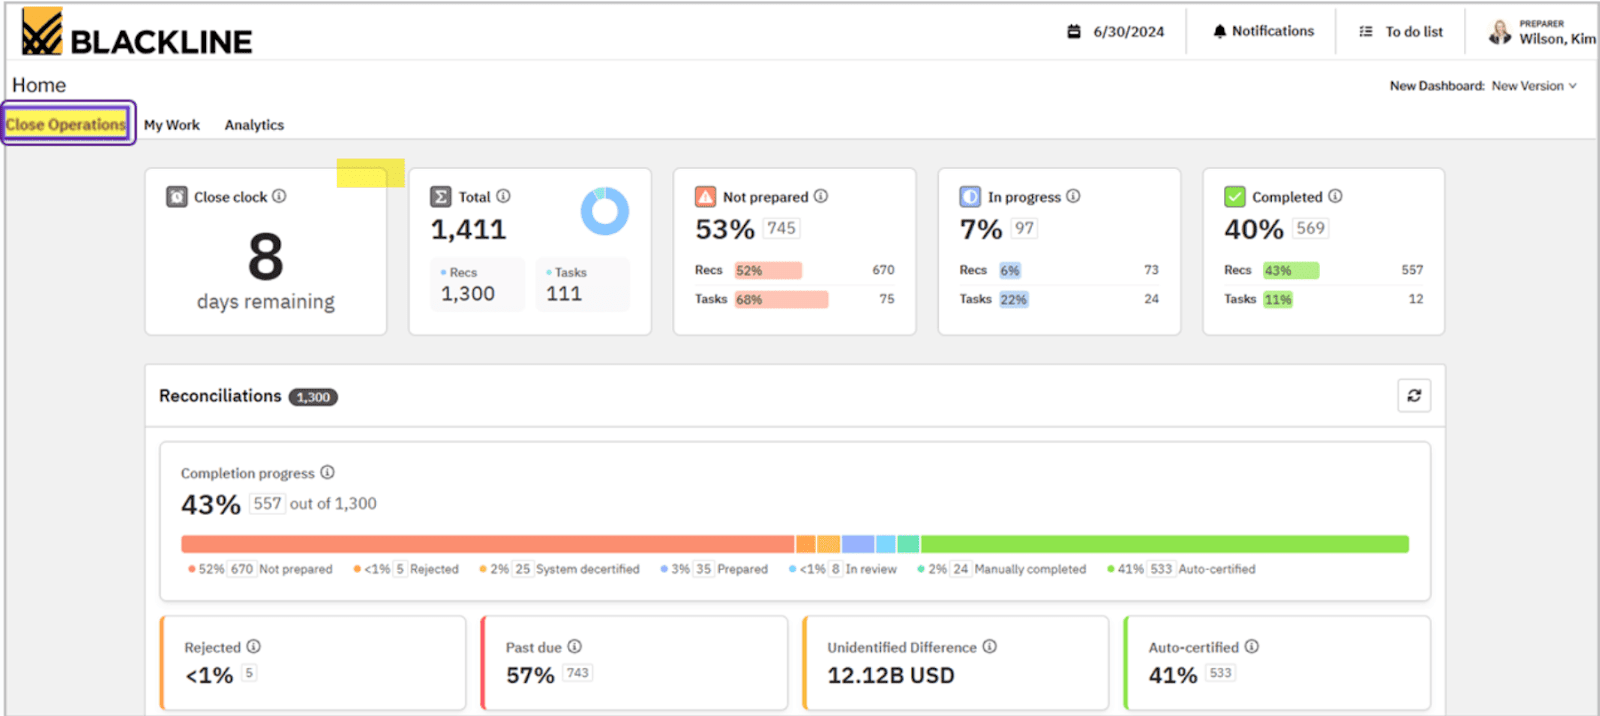Click the 8 days remaining value
This screenshot has height=716, width=1600.
click(266, 257)
